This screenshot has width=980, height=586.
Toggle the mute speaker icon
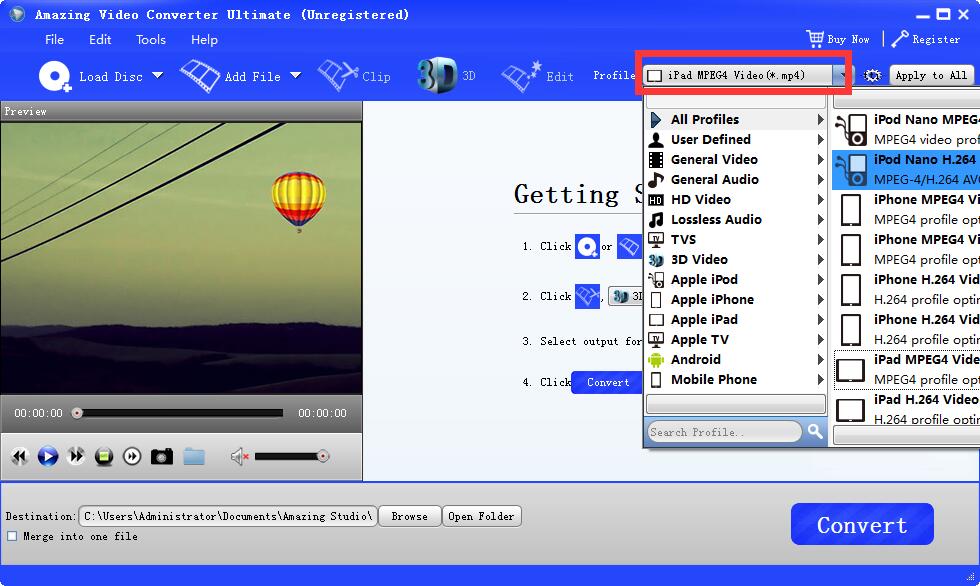239,457
